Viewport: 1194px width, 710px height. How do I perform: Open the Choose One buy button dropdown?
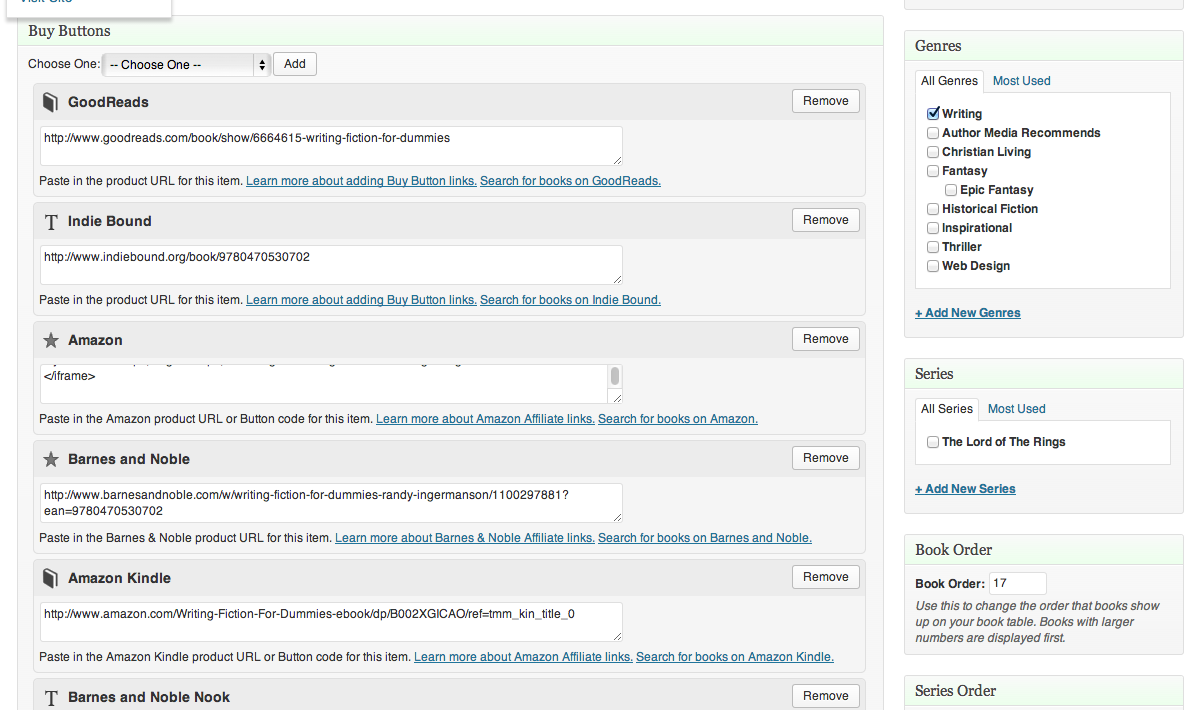coord(187,65)
